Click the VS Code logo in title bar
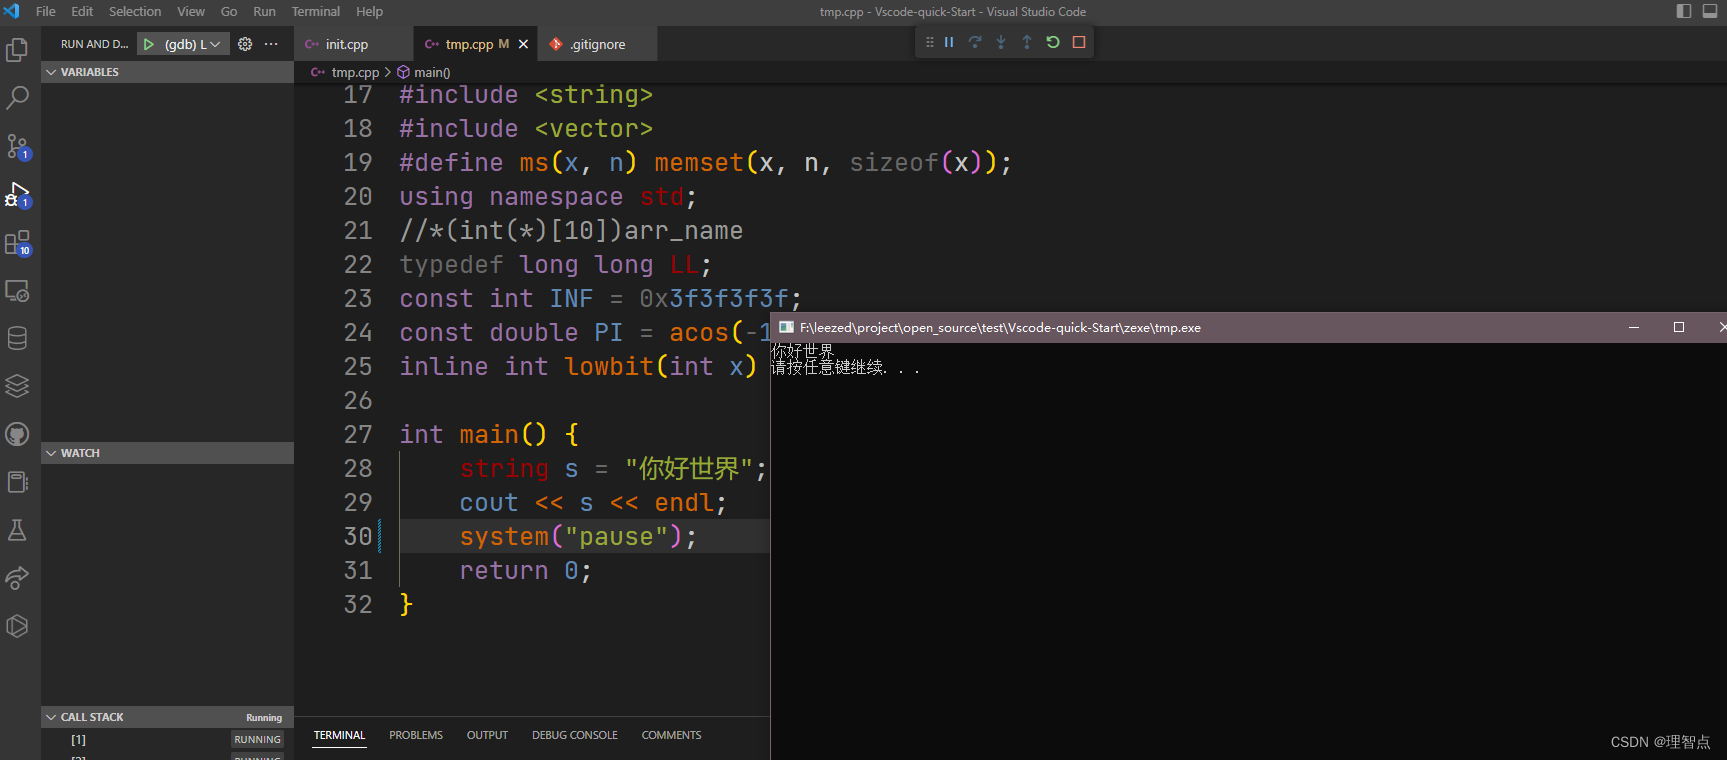This screenshot has width=1727, height=760. pyautogui.click(x=12, y=11)
